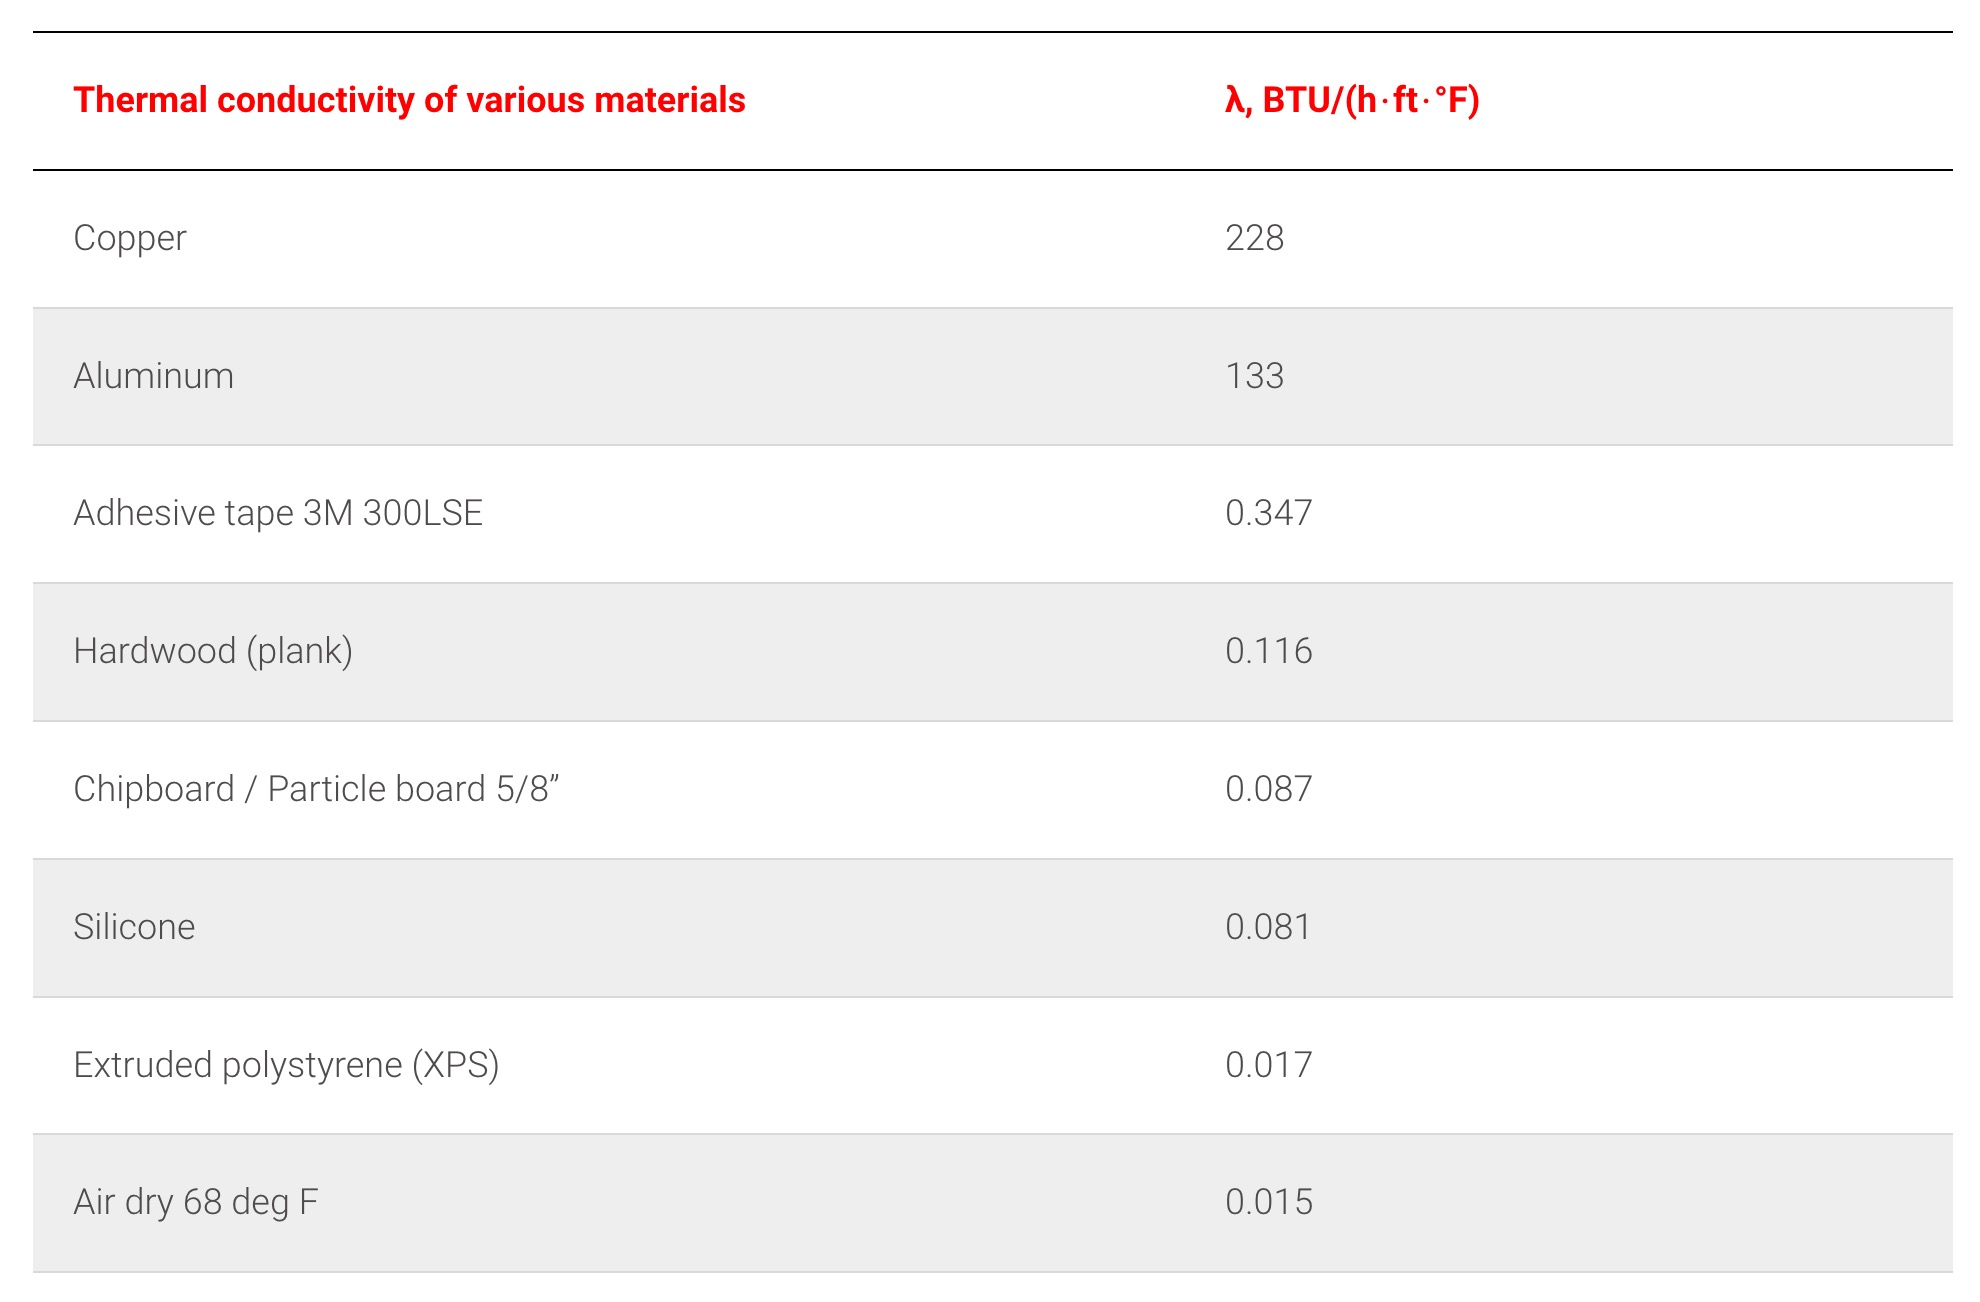
Task: Select the Air dry 68 deg F cell
Action: [x=196, y=1202]
